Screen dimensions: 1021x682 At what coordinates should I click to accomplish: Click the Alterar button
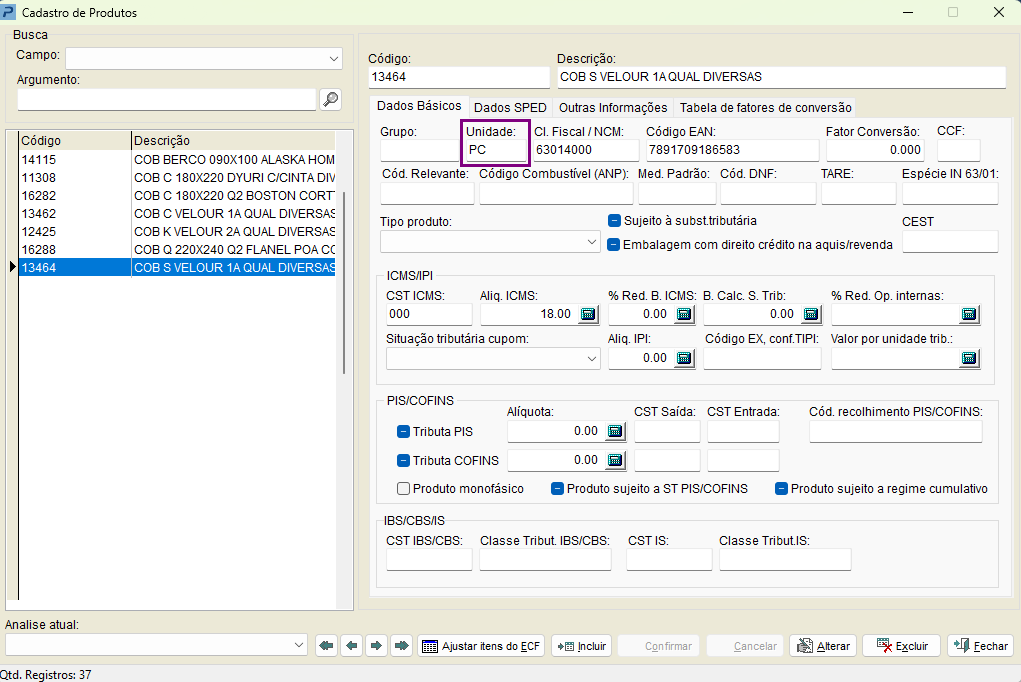(824, 646)
